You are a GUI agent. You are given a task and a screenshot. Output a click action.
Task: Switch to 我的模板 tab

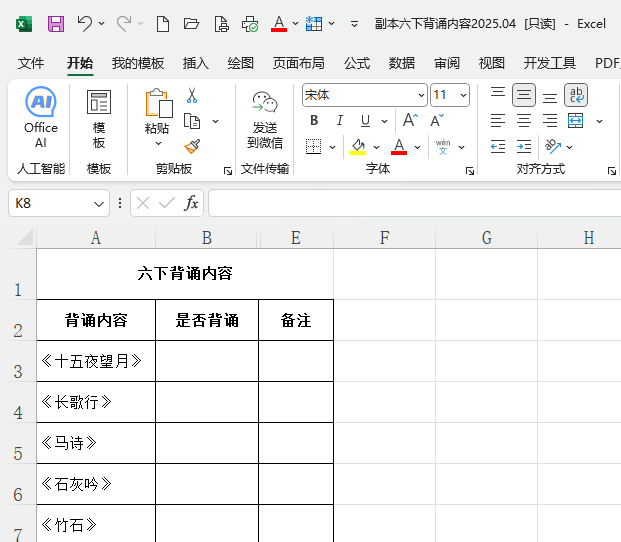click(138, 63)
